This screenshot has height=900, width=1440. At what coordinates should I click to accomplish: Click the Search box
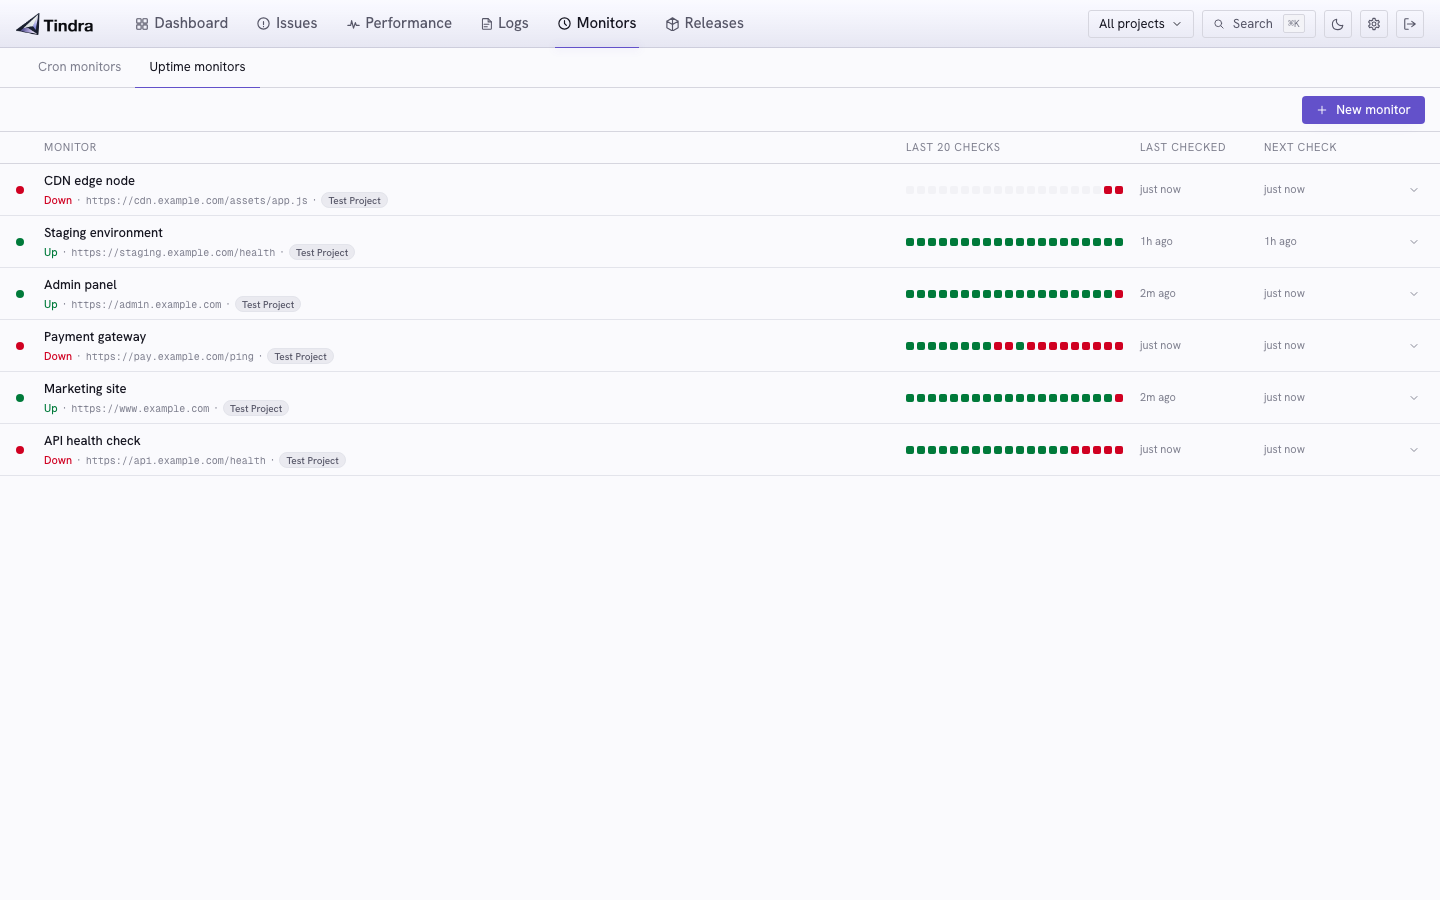click(1258, 24)
